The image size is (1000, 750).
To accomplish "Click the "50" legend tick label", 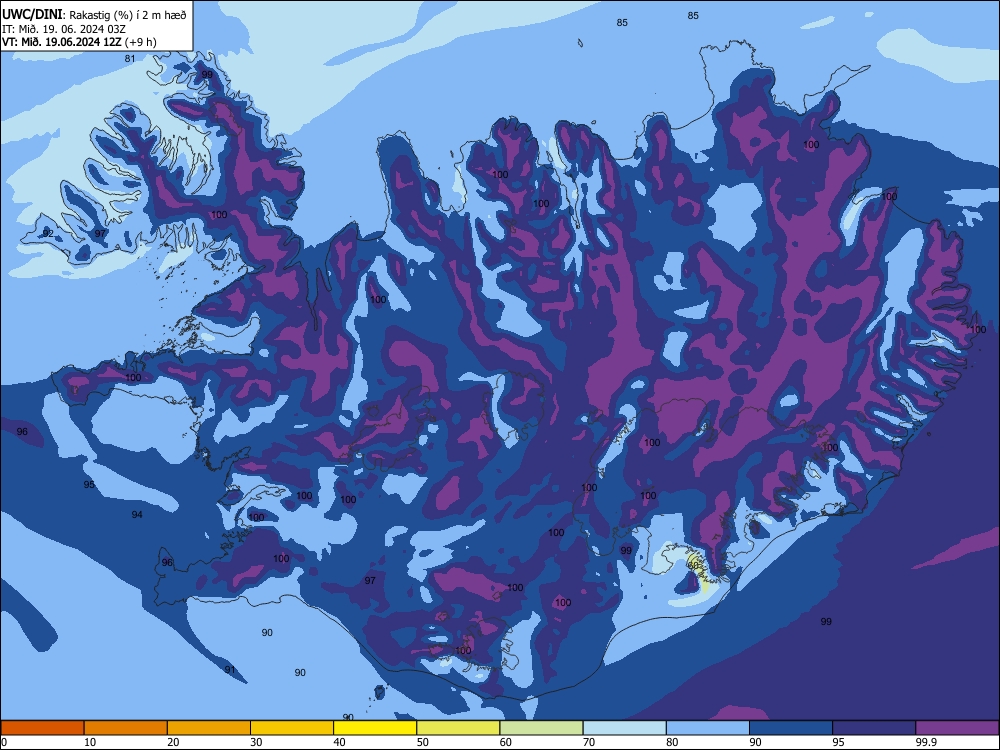I will [423, 742].
